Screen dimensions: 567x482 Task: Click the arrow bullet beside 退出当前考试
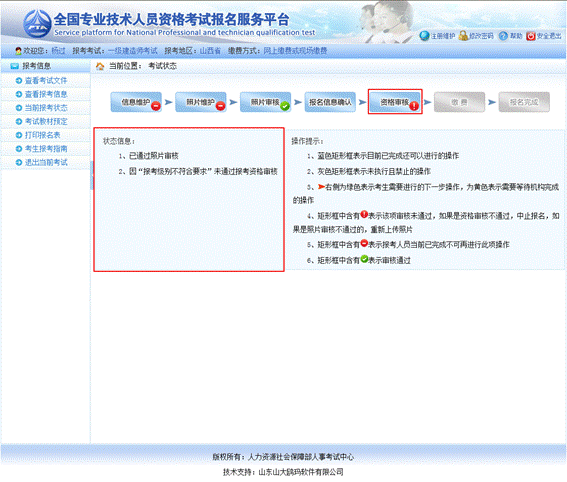(x=19, y=162)
